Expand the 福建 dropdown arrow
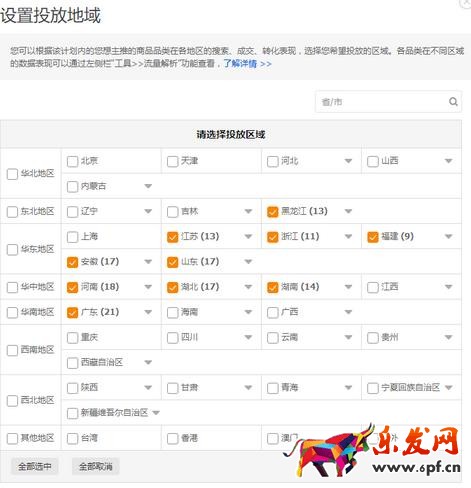This screenshot has width=471, height=488. [449, 237]
